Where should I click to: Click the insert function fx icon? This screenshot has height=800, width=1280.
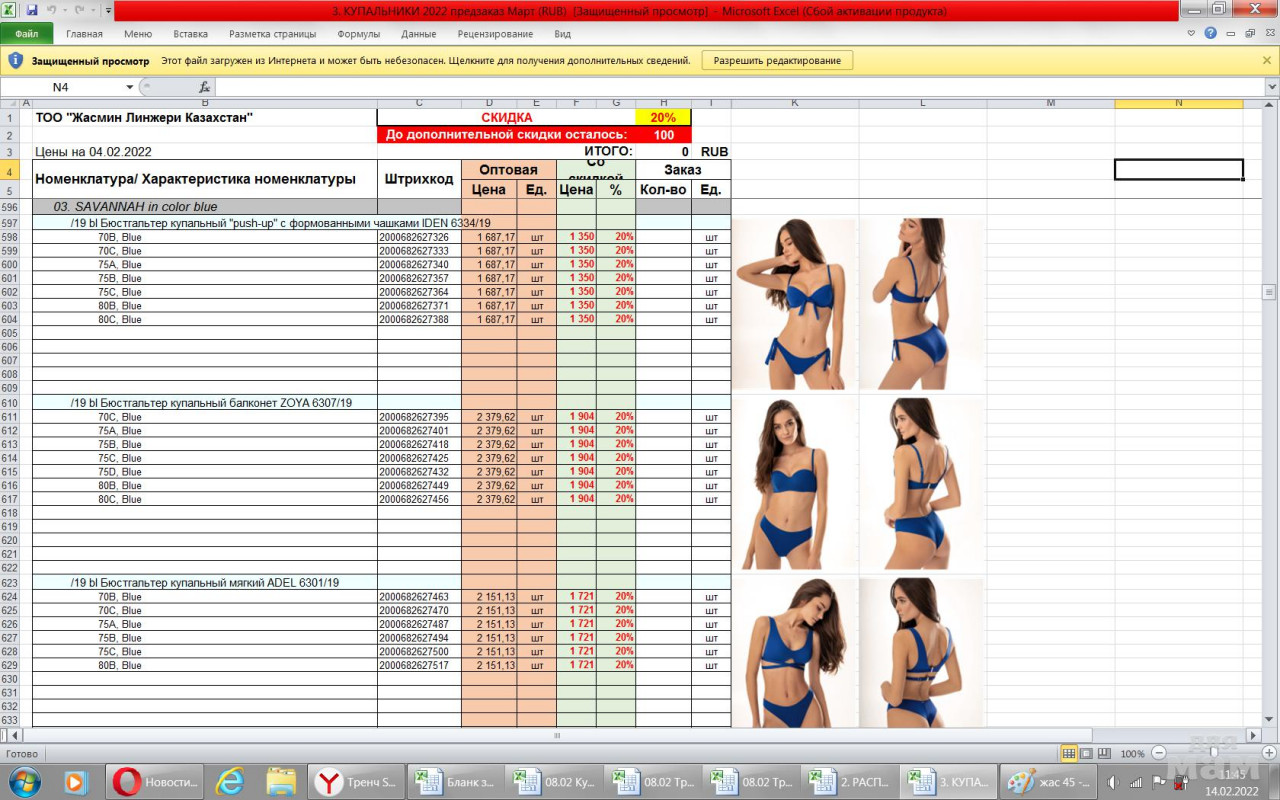[204, 87]
